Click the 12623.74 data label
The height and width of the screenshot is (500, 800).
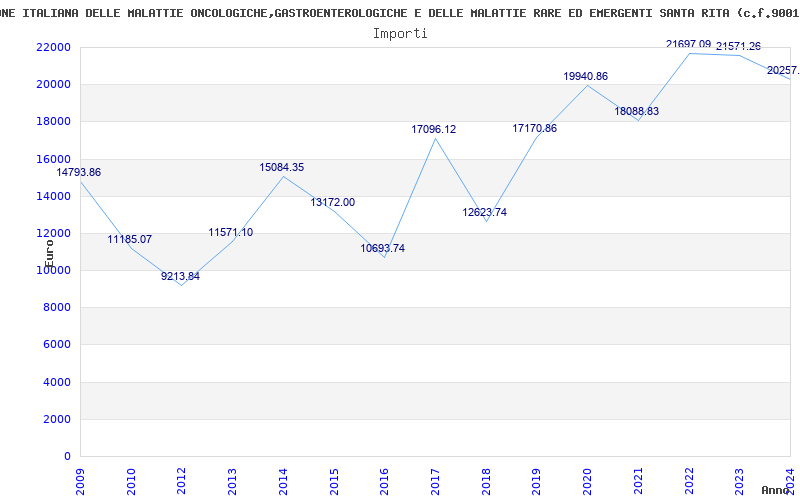click(x=485, y=212)
